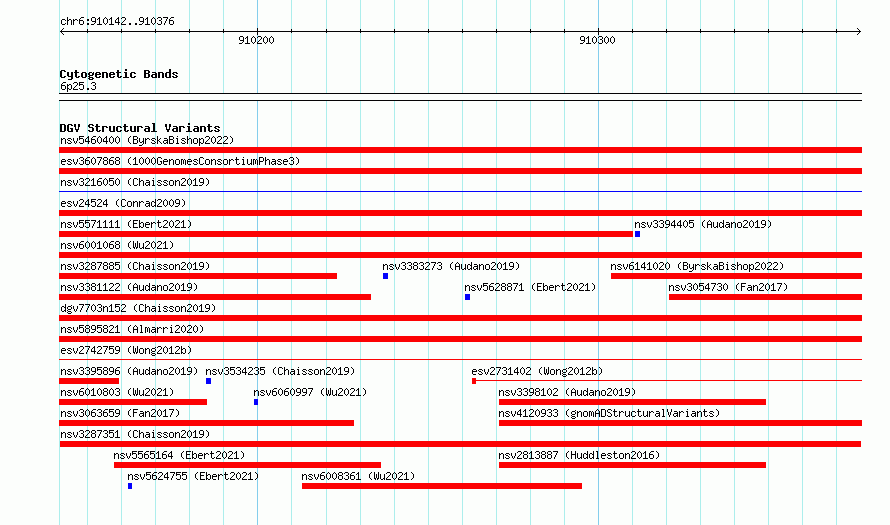Click the nsv5628871 (Ebert2021) label

tap(530, 287)
